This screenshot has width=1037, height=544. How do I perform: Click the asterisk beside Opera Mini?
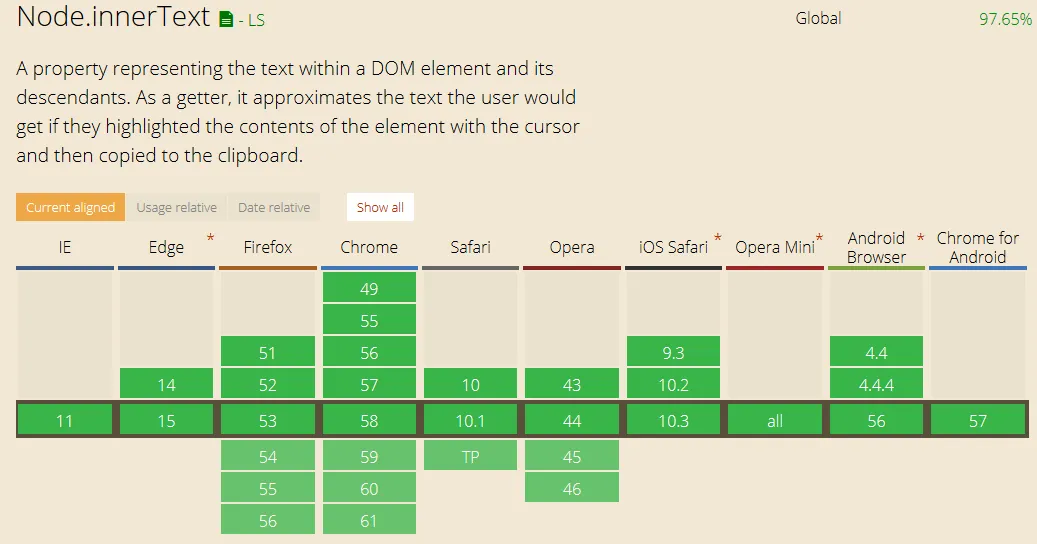(820, 239)
